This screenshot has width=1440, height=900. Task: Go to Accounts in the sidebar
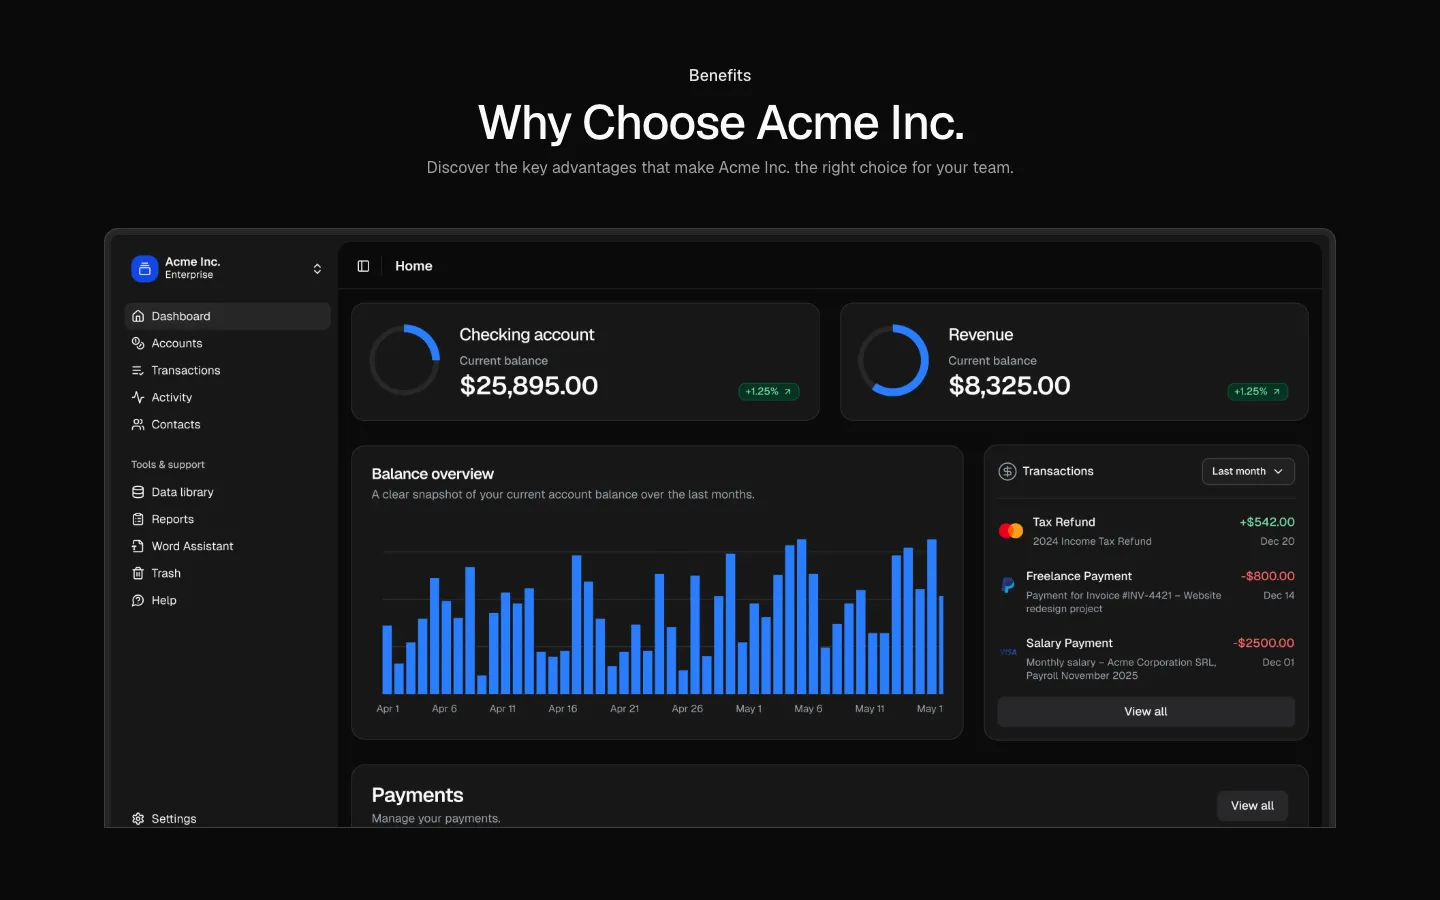click(x=227, y=343)
